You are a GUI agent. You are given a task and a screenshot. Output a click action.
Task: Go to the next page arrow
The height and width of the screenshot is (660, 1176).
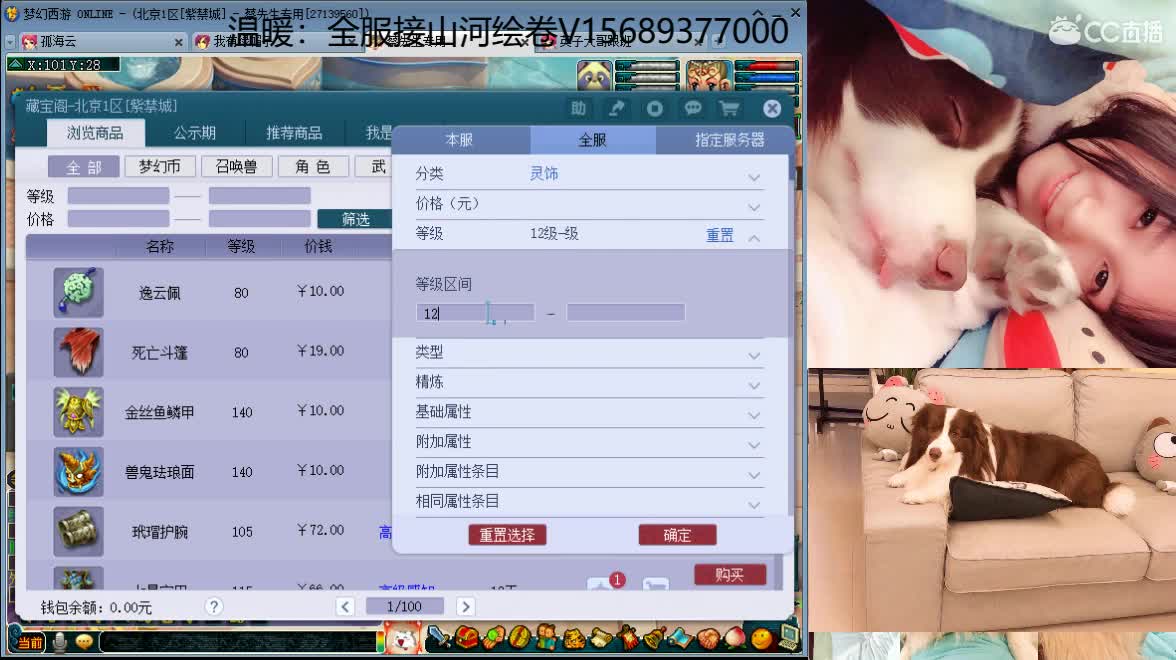pos(466,606)
